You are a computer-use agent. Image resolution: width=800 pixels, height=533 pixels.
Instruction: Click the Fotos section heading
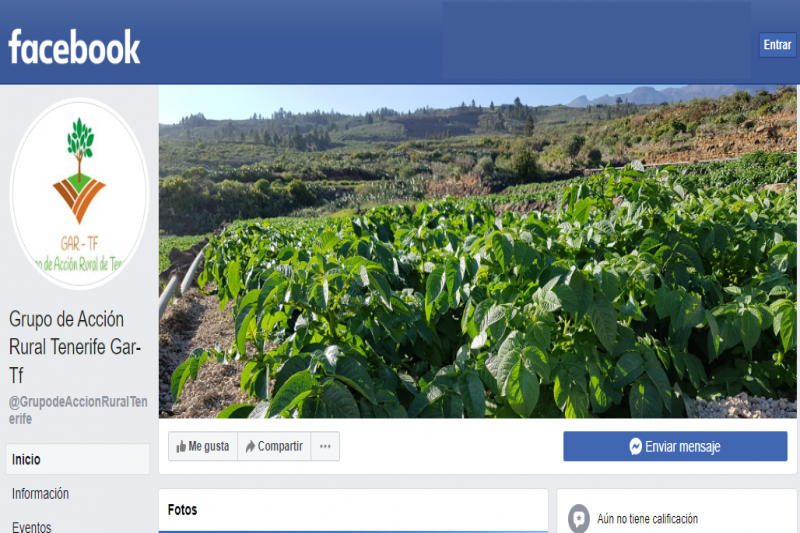pos(182,510)
